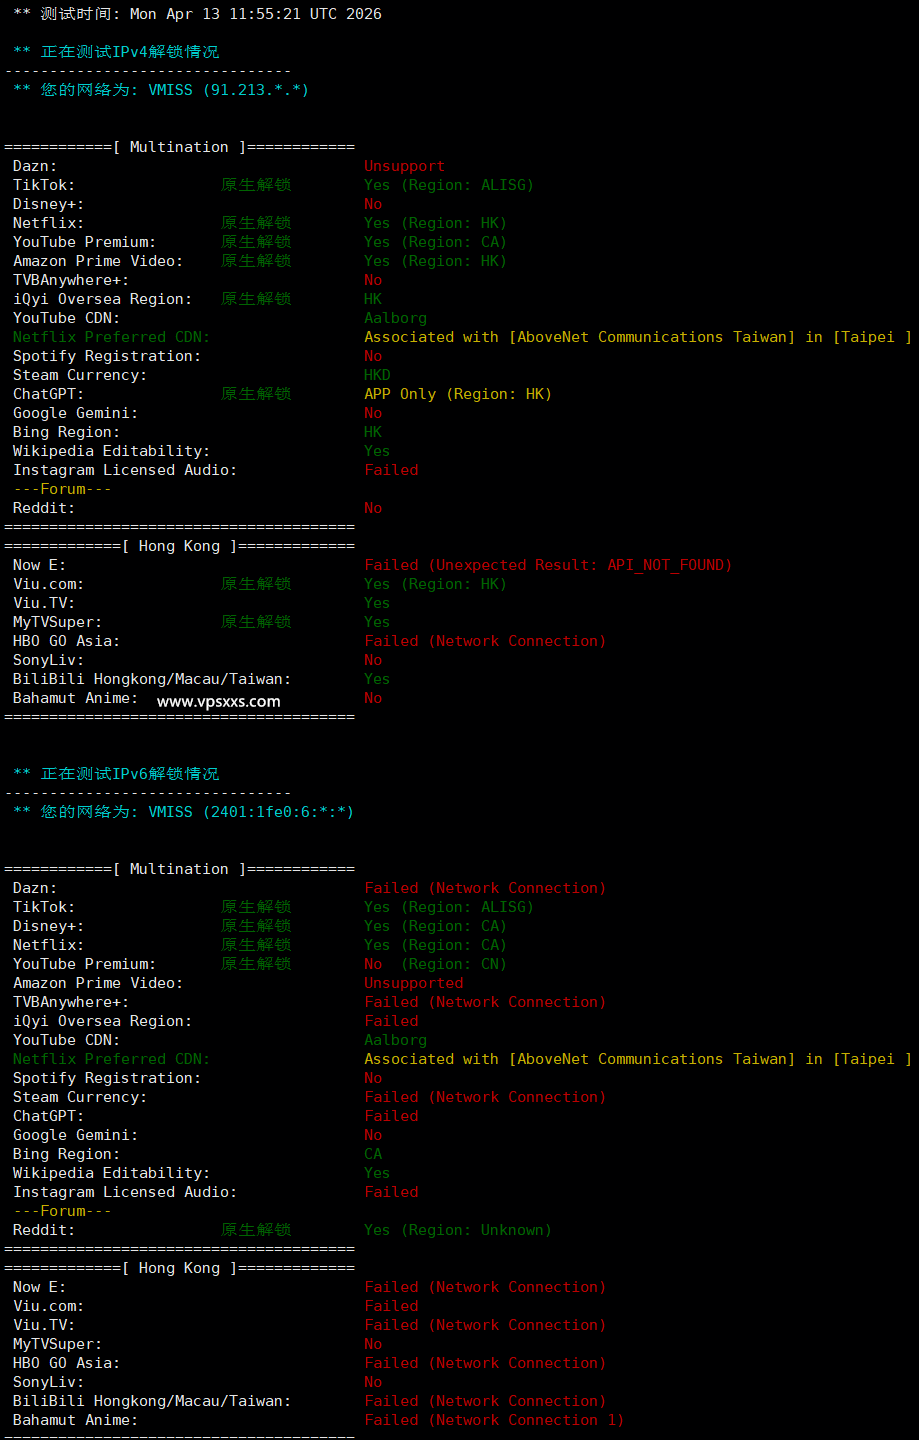Click the VMISS (2401:1fe0:6:*:*) network text
919x1440 pixels.
click(251, 812)
